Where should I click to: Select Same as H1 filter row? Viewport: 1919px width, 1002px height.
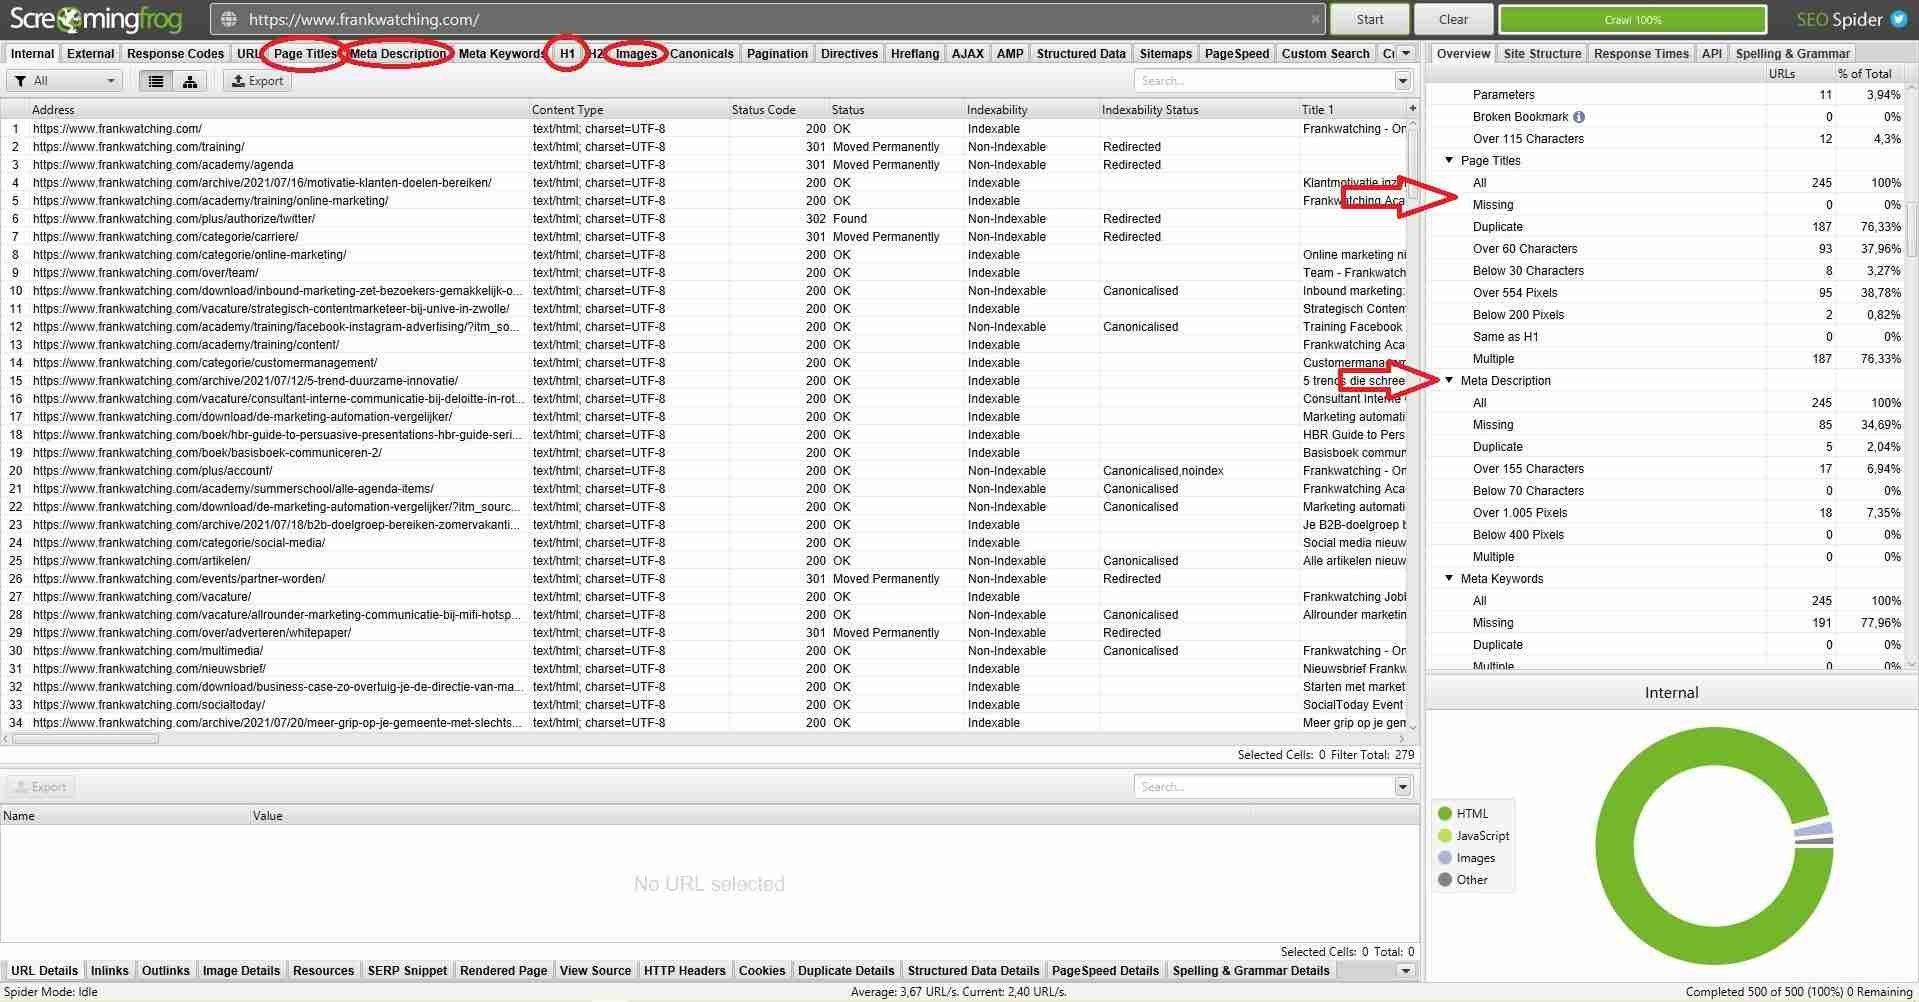click(1665, 337)
